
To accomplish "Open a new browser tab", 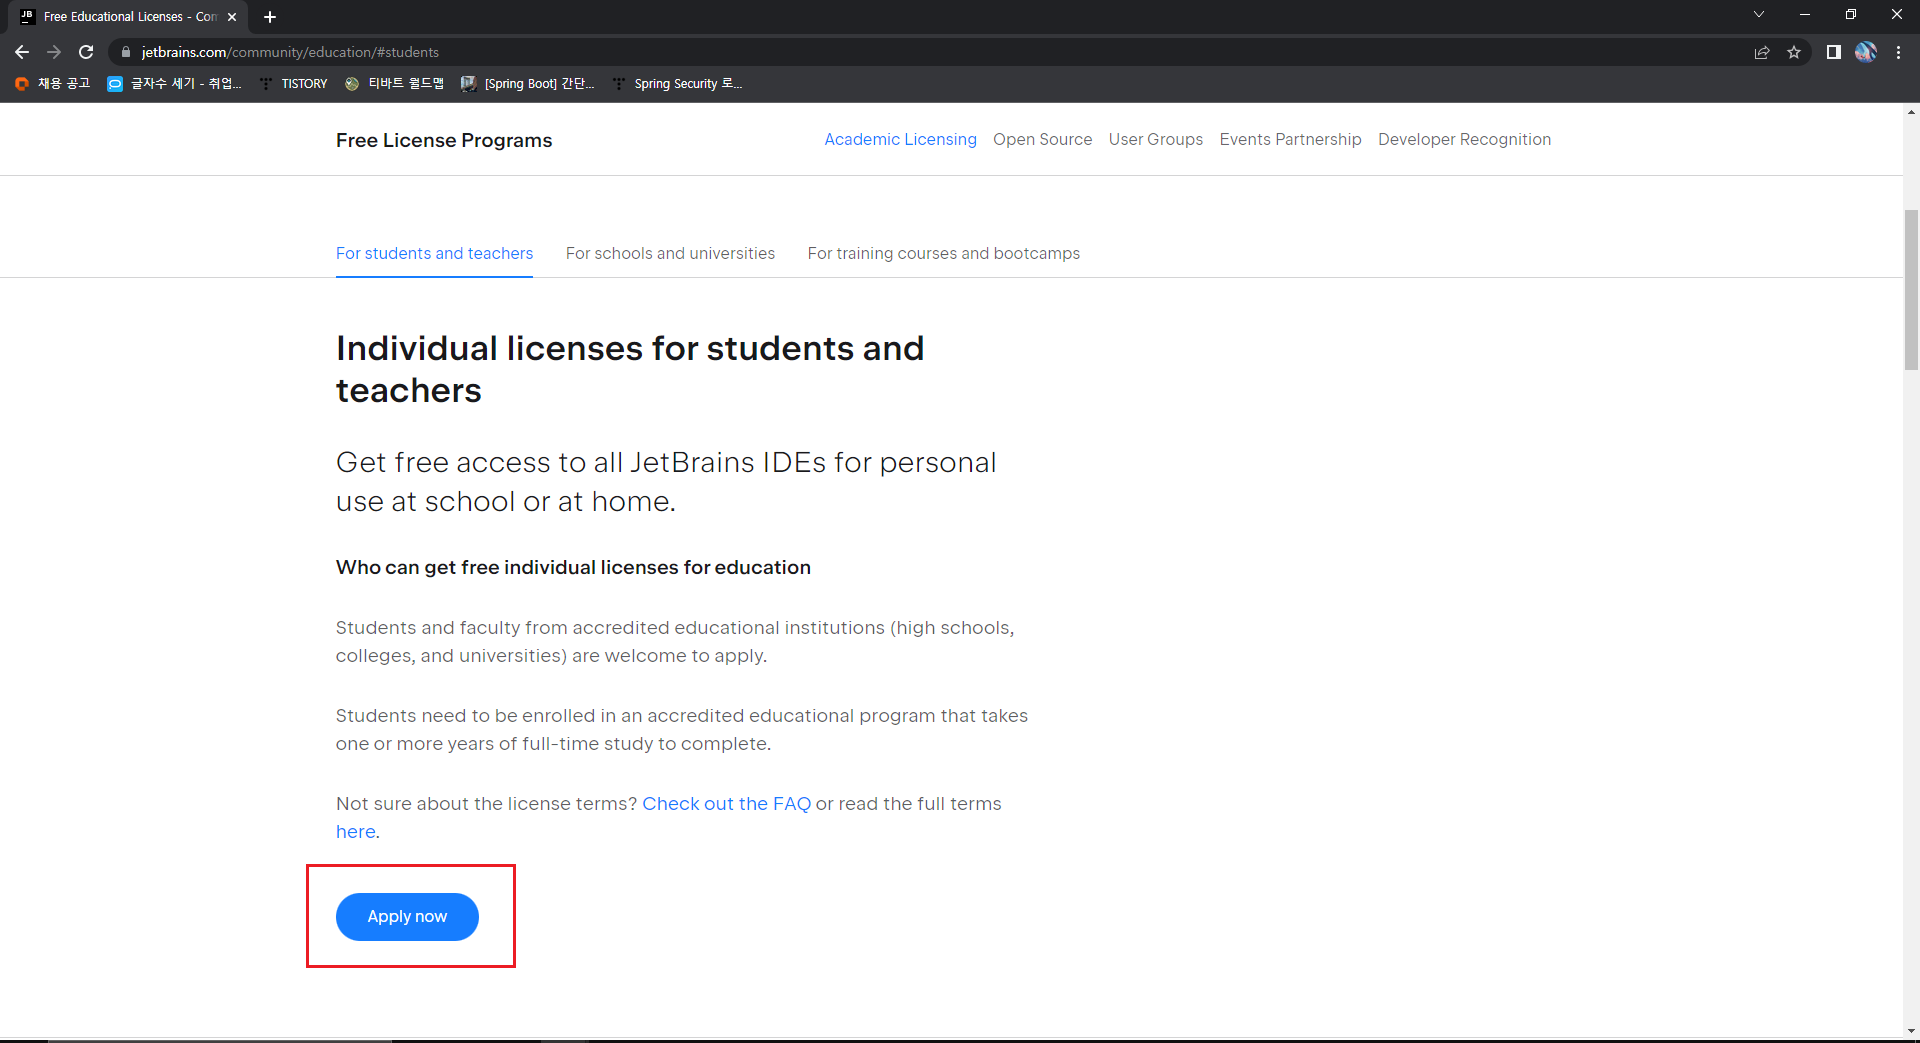I will [270, 17].
